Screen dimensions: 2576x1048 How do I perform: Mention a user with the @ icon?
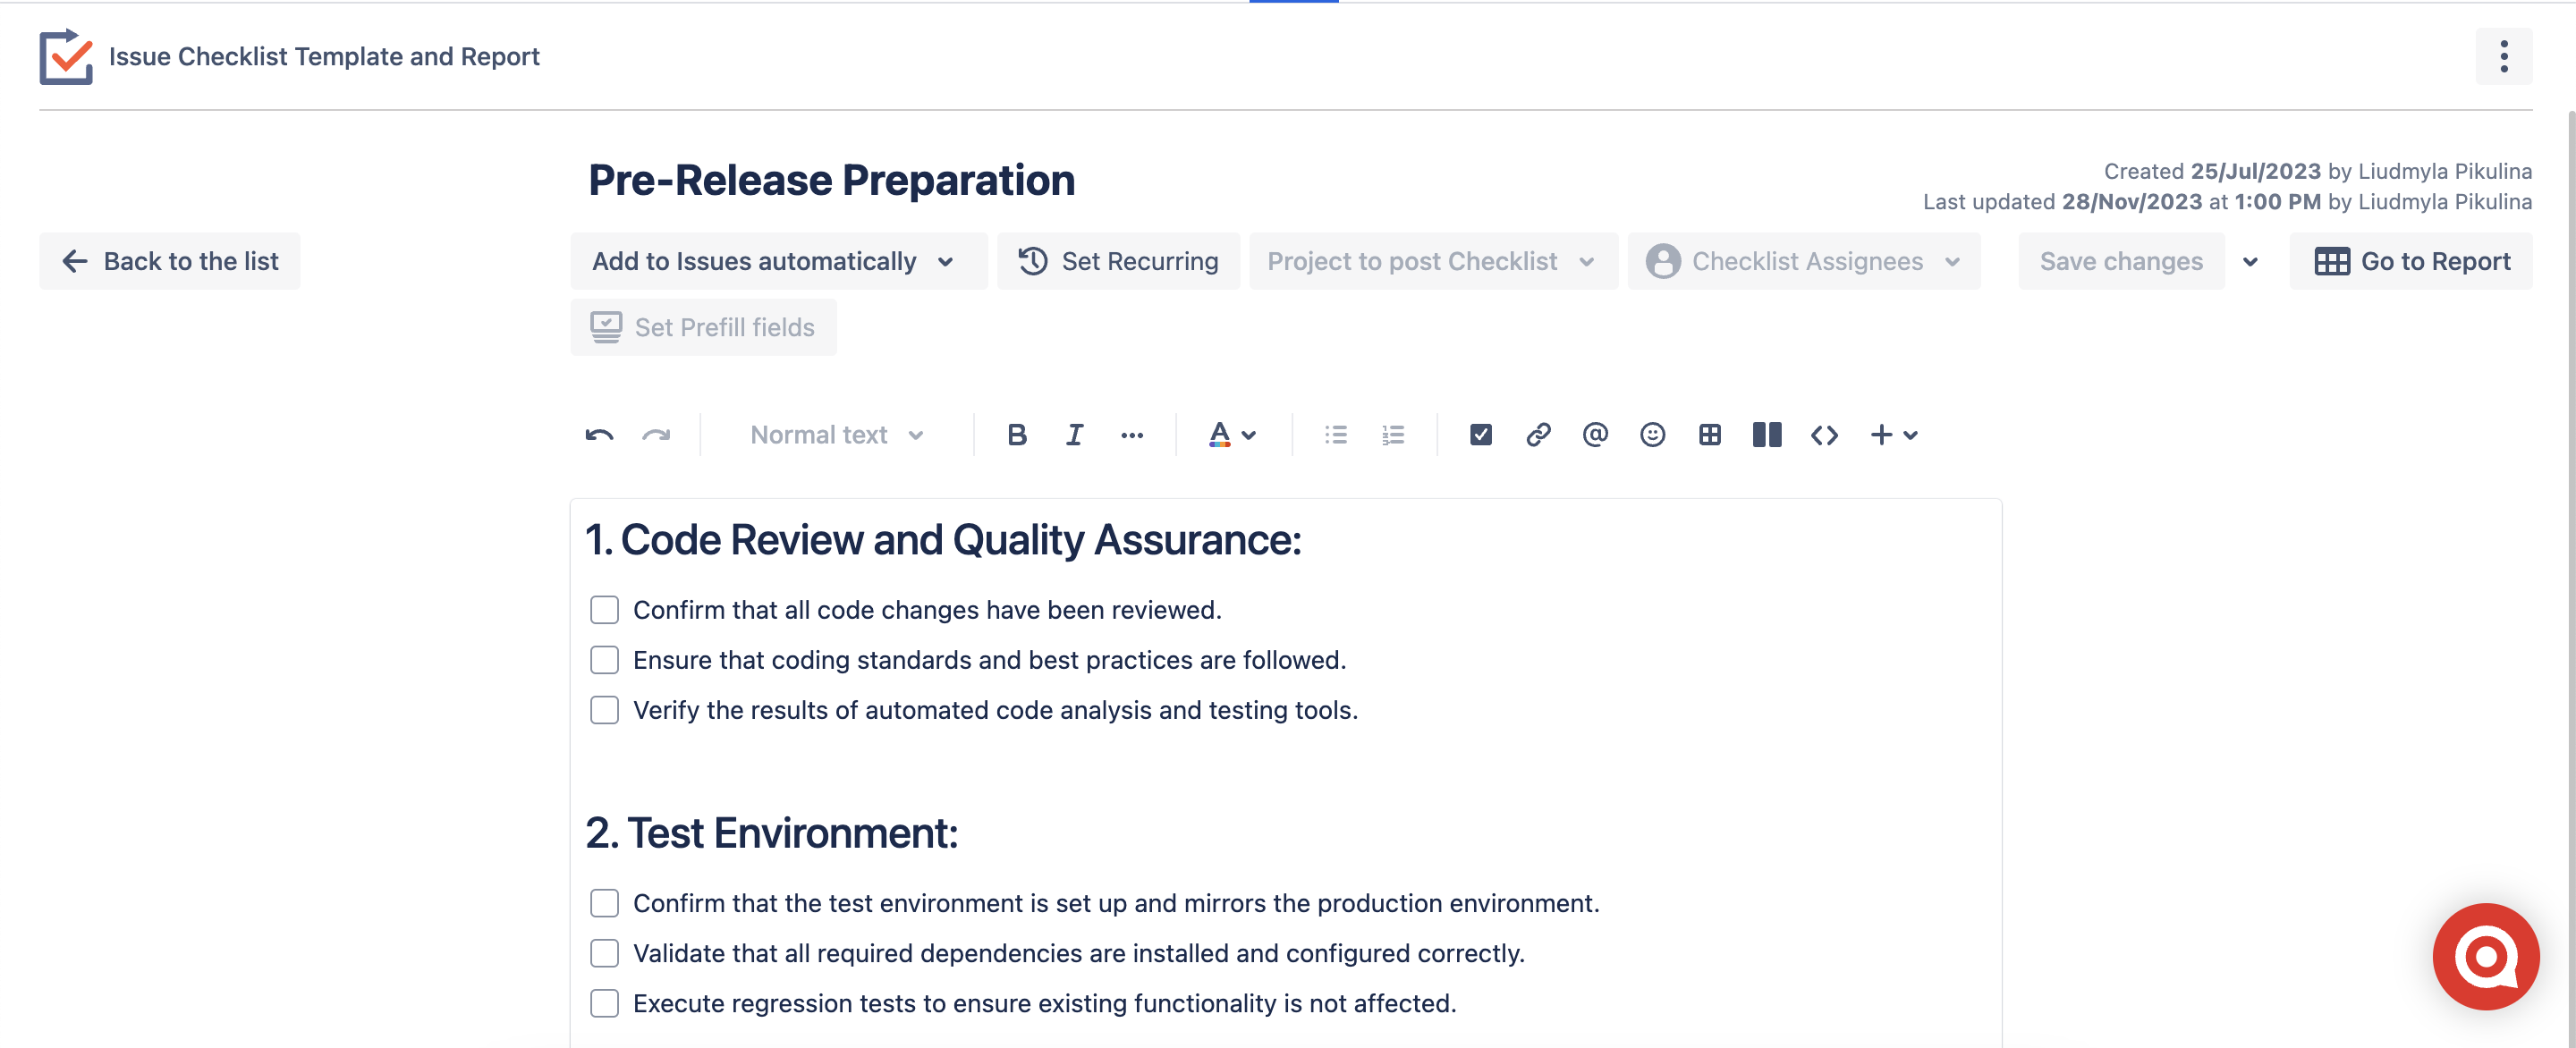click(x=1595, y=434)
